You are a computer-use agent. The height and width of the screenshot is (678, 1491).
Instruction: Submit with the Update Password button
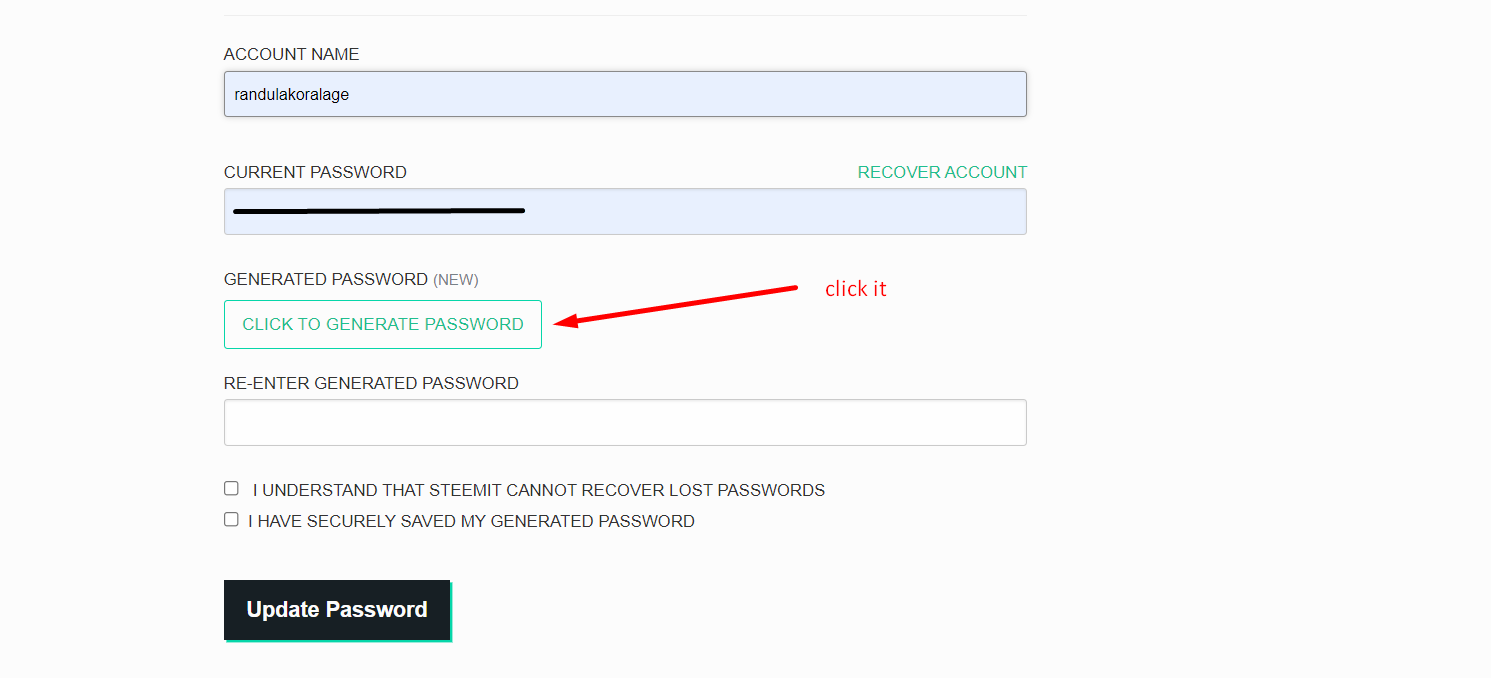[337, 610]
